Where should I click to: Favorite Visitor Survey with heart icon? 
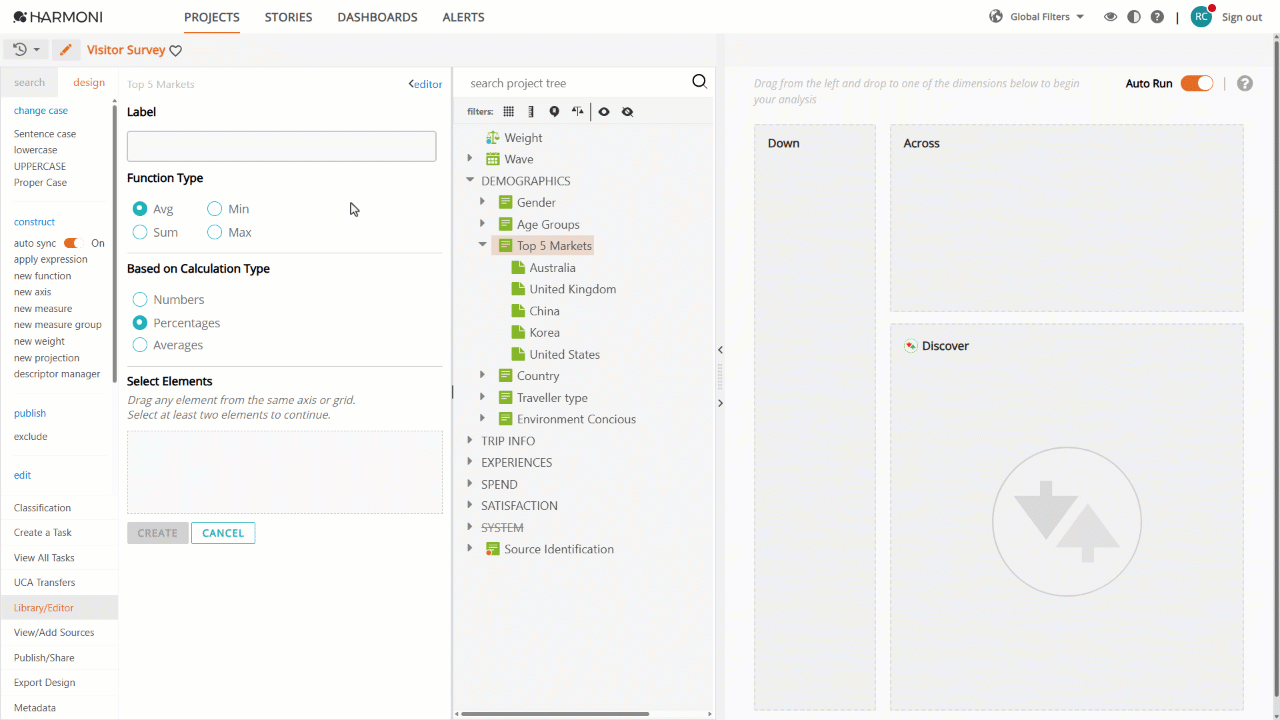(x=176, y=51)
